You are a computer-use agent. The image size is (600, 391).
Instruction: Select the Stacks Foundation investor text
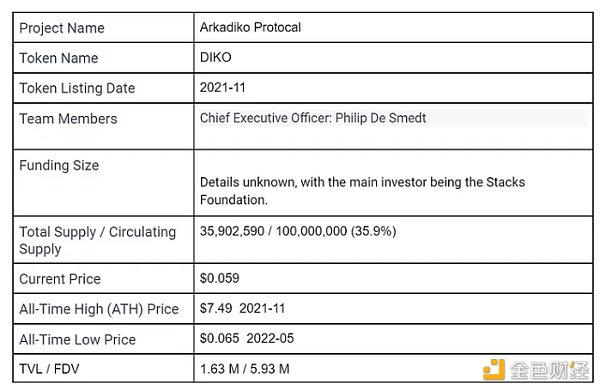coord(362,191)
